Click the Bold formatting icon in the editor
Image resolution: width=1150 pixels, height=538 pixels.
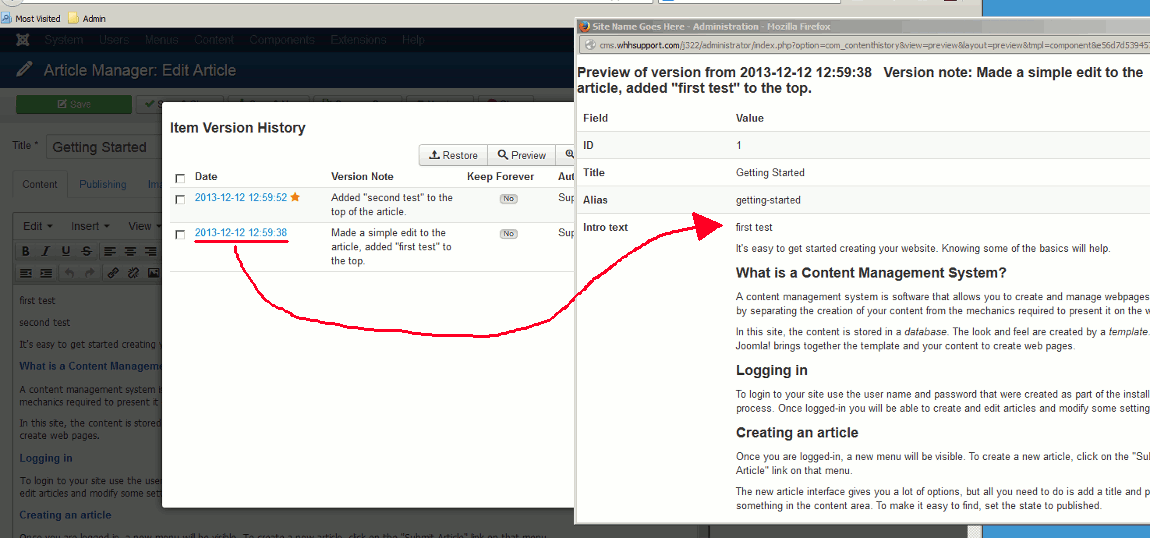pyautogui.click(x=26, y=251)
